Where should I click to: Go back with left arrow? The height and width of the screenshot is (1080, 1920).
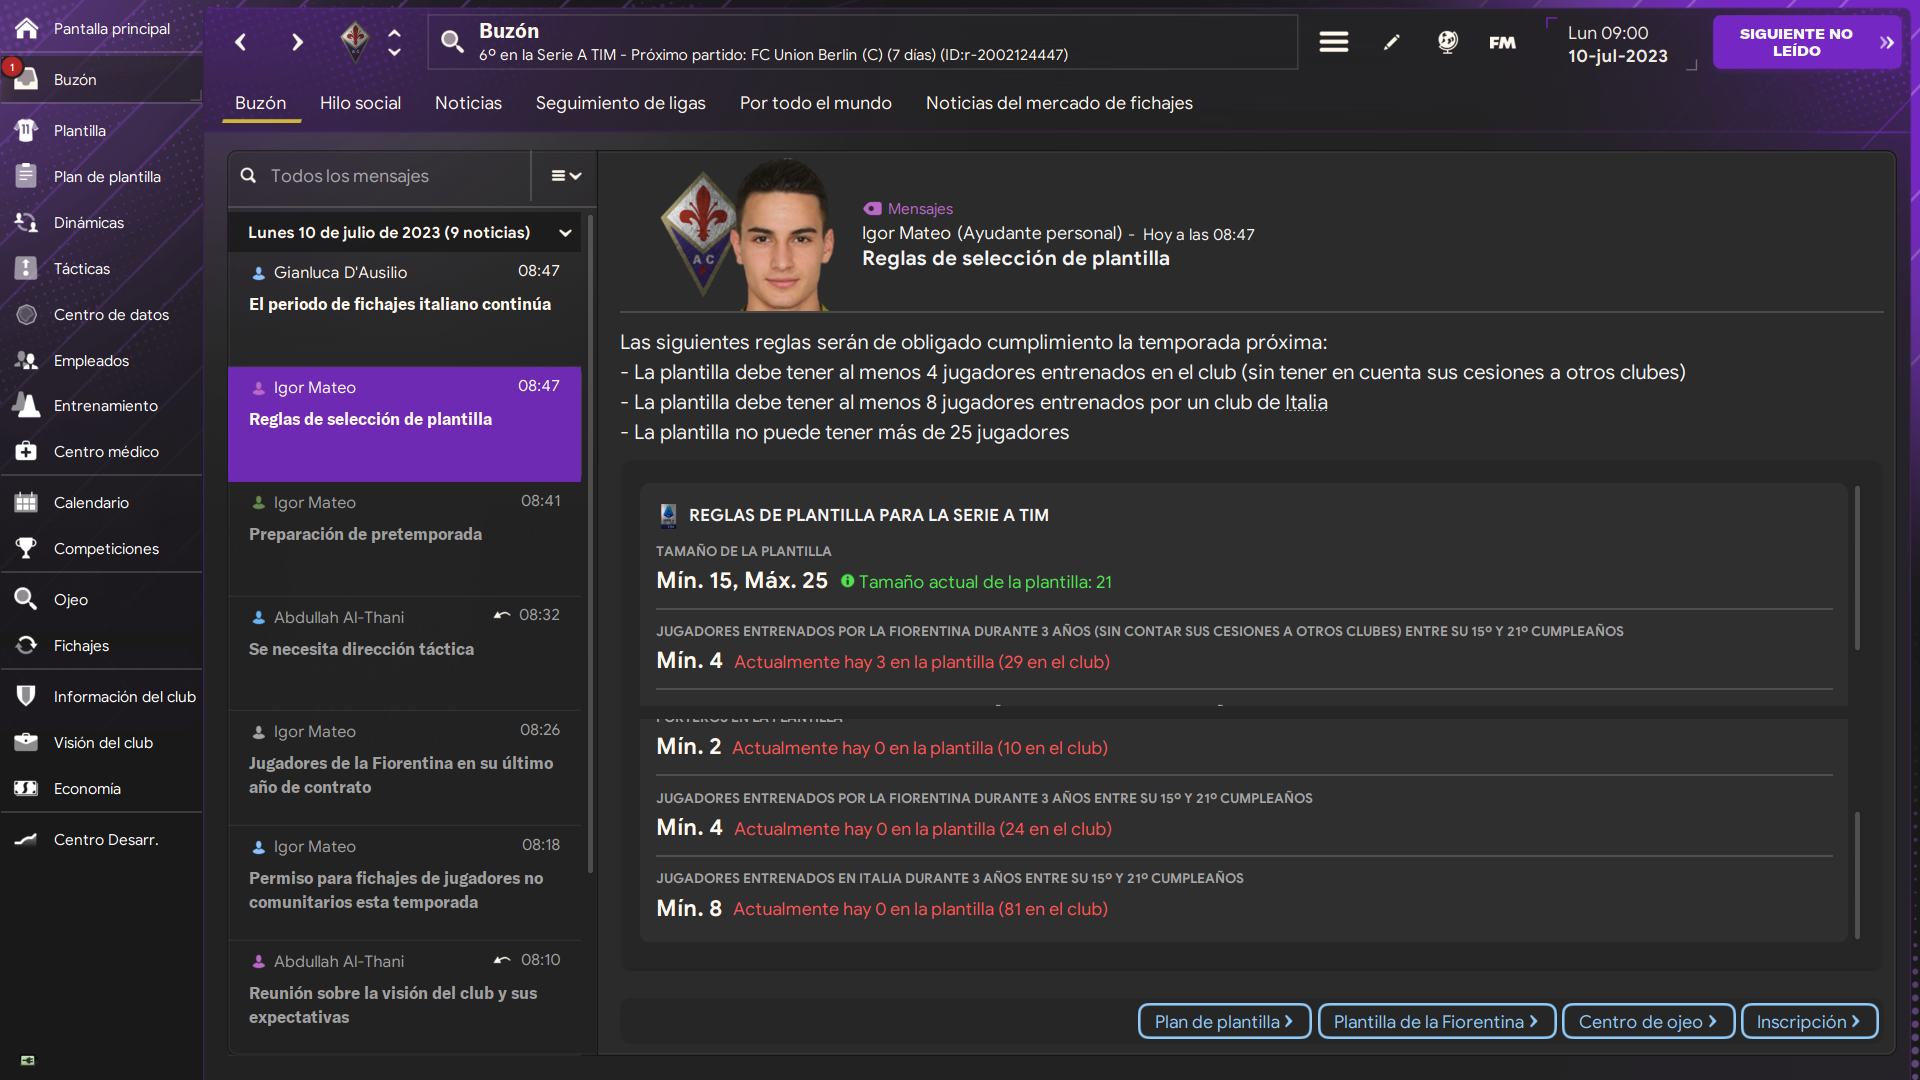(240, 42)
